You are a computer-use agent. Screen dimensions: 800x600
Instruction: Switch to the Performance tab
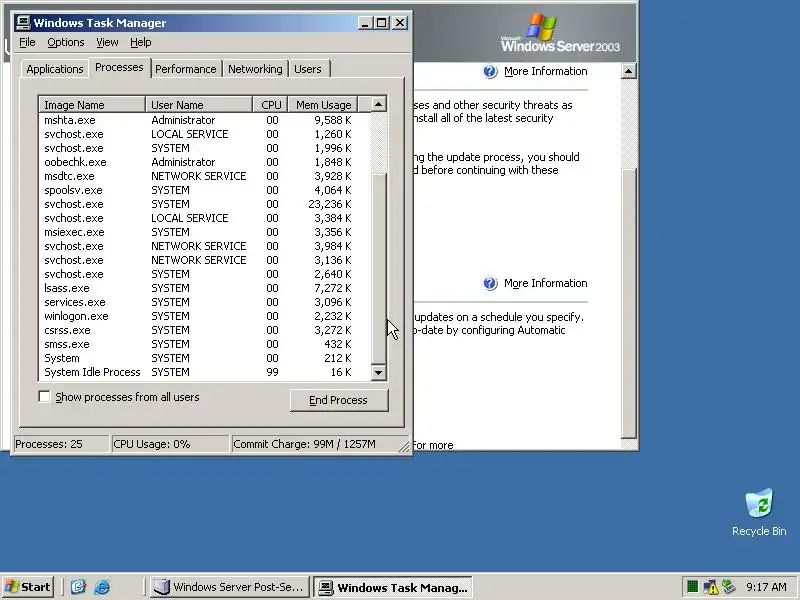[186, 69]
